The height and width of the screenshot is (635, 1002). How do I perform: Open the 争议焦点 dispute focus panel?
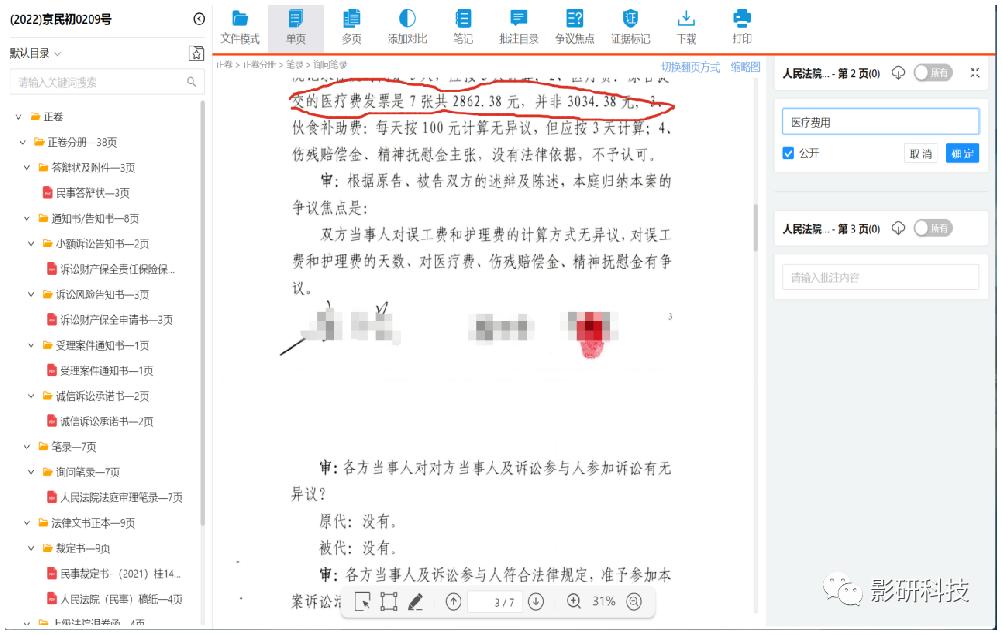click(575, 24)
